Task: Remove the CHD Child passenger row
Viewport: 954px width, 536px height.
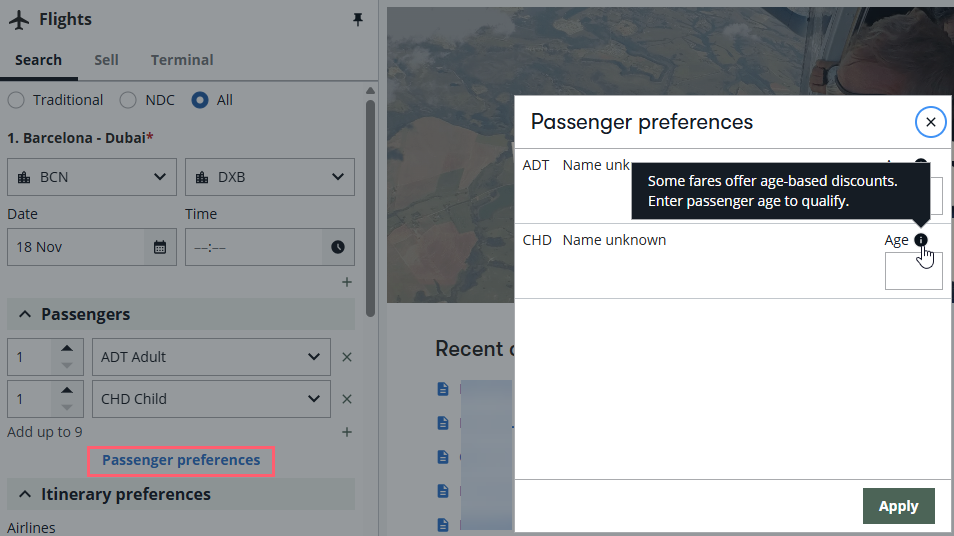Action: pos(347,399)
